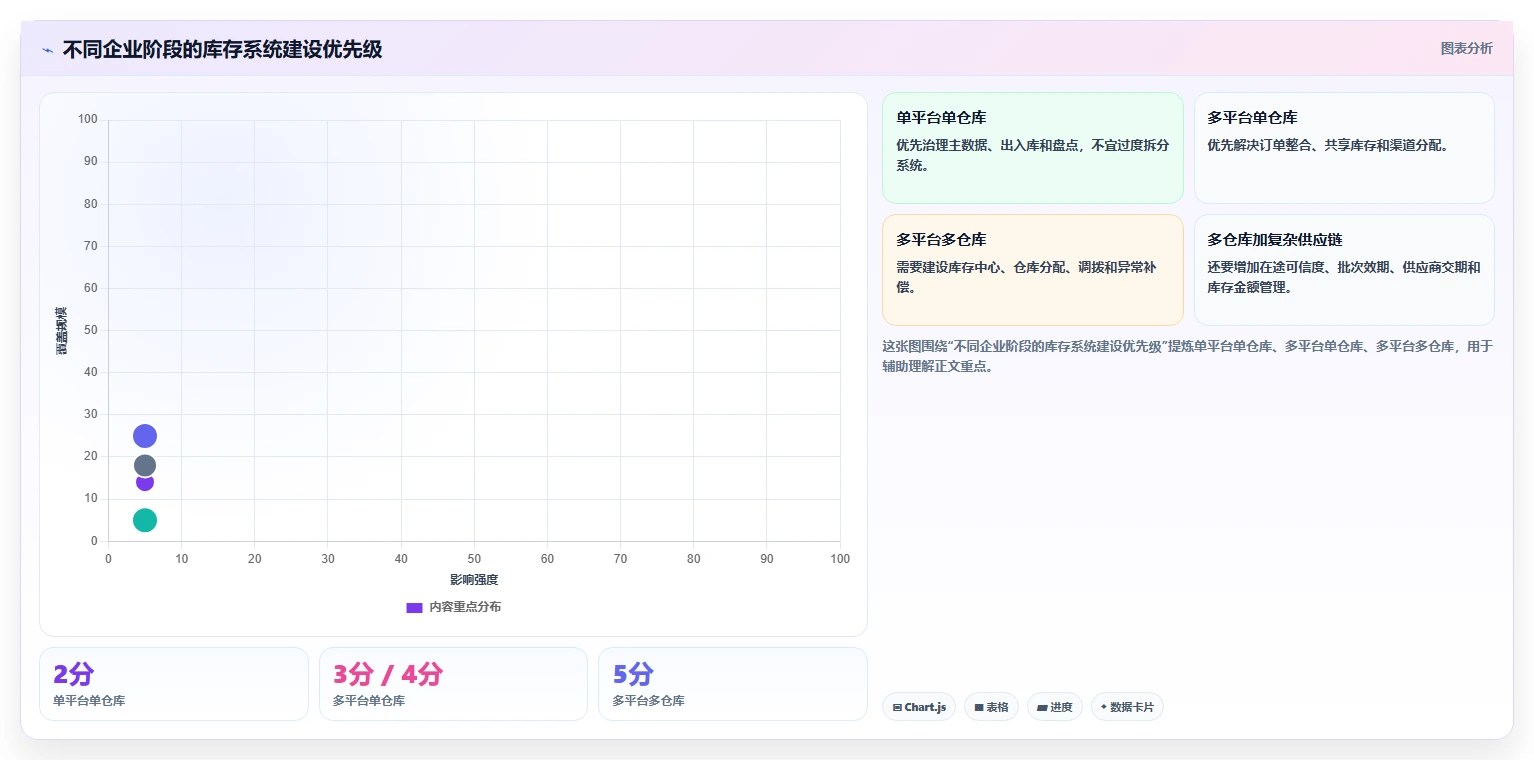Click the 数据卡片 tag chip
1534x760 pixels.
(1127, 707)
